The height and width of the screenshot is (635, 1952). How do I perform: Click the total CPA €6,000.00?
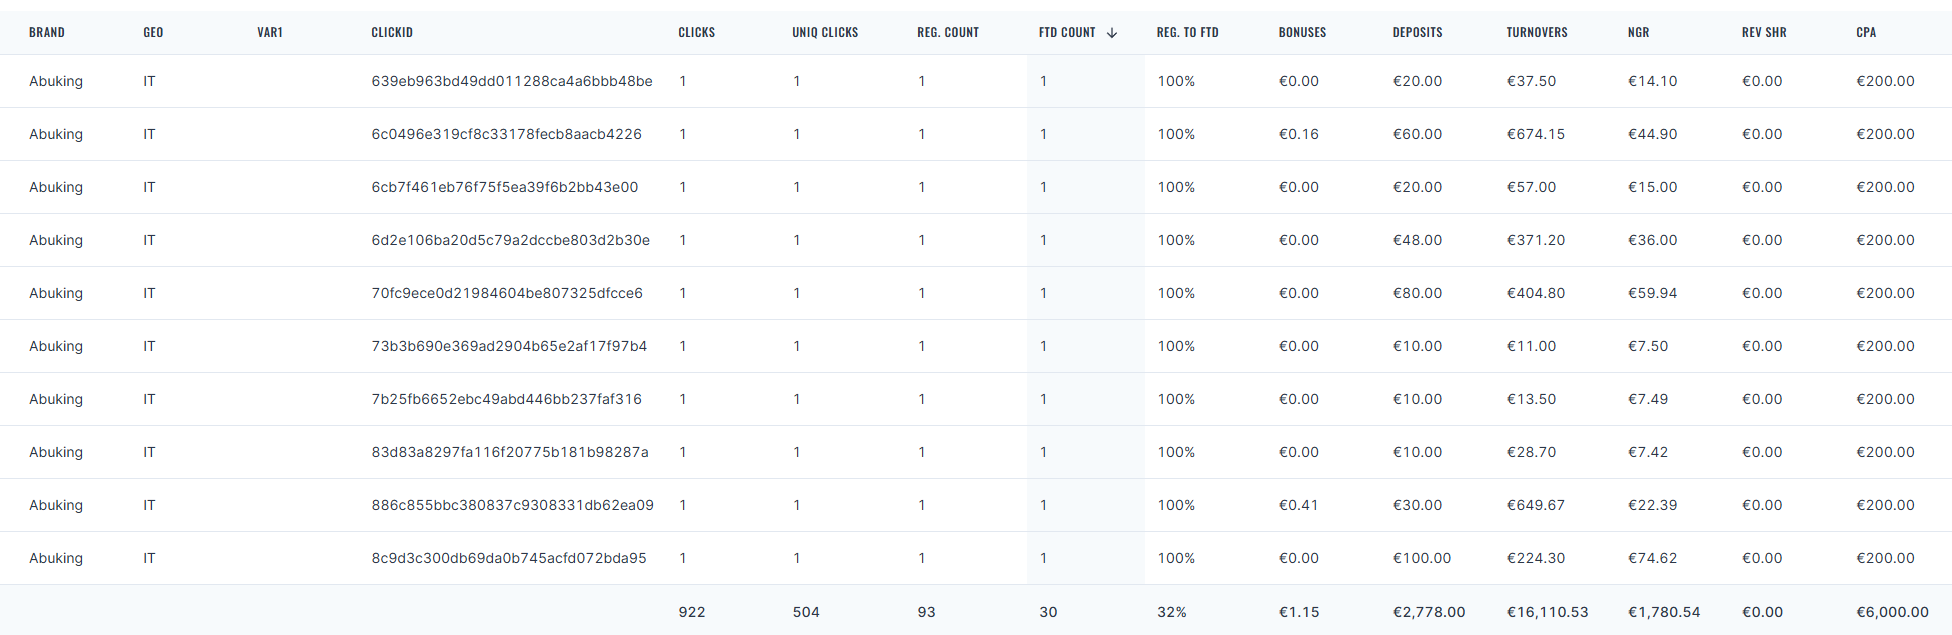[x=1893, y=612]
